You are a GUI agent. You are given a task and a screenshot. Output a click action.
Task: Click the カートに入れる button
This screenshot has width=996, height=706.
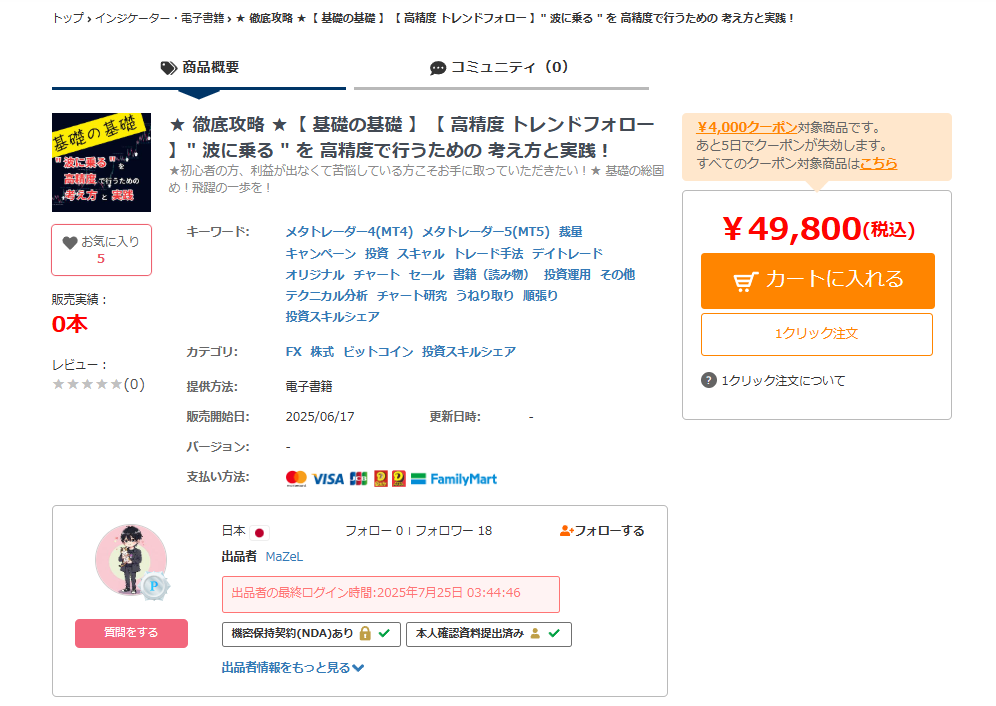(x=818, y=281)
